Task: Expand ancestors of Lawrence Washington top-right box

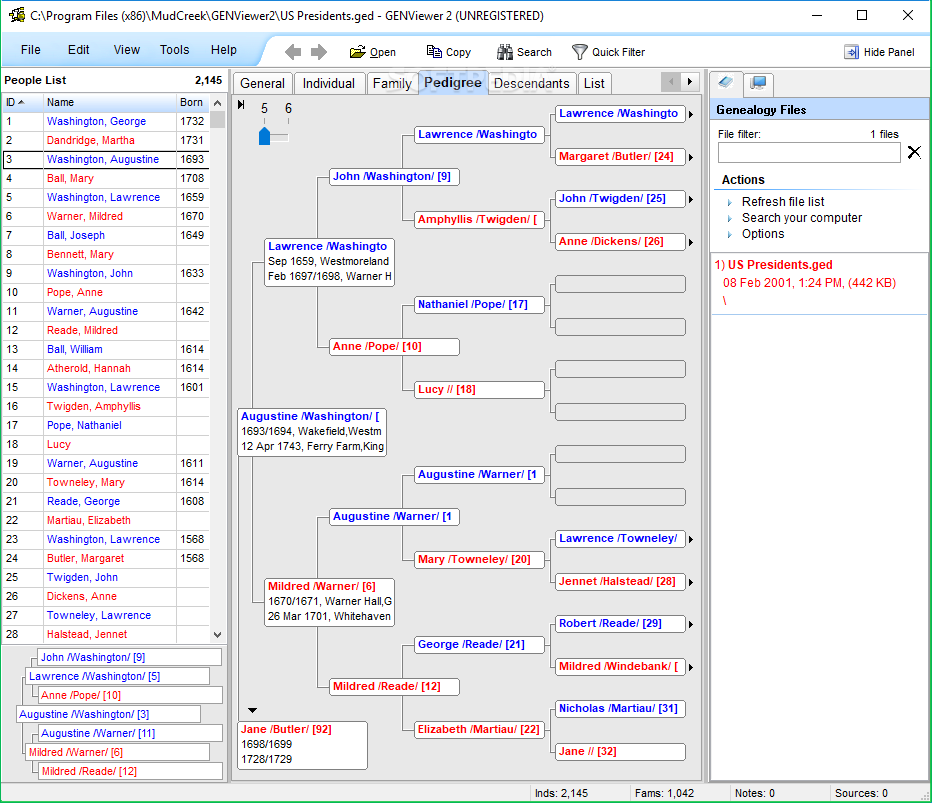Action: [x=691, y=114]
